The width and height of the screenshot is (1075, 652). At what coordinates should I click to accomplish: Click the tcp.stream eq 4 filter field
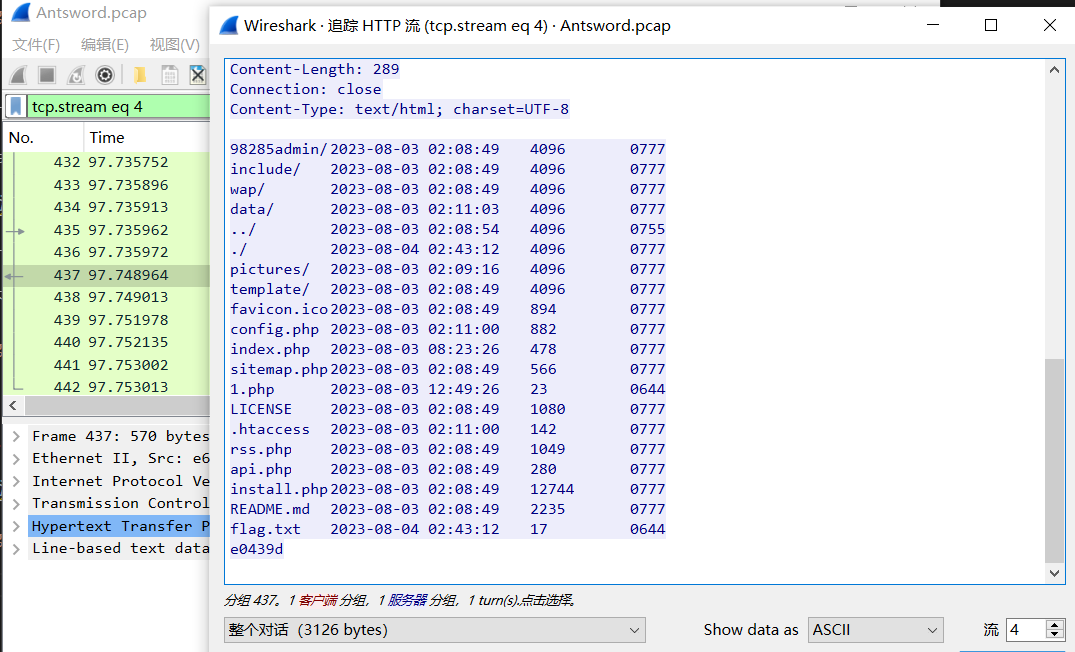(115, 106)
